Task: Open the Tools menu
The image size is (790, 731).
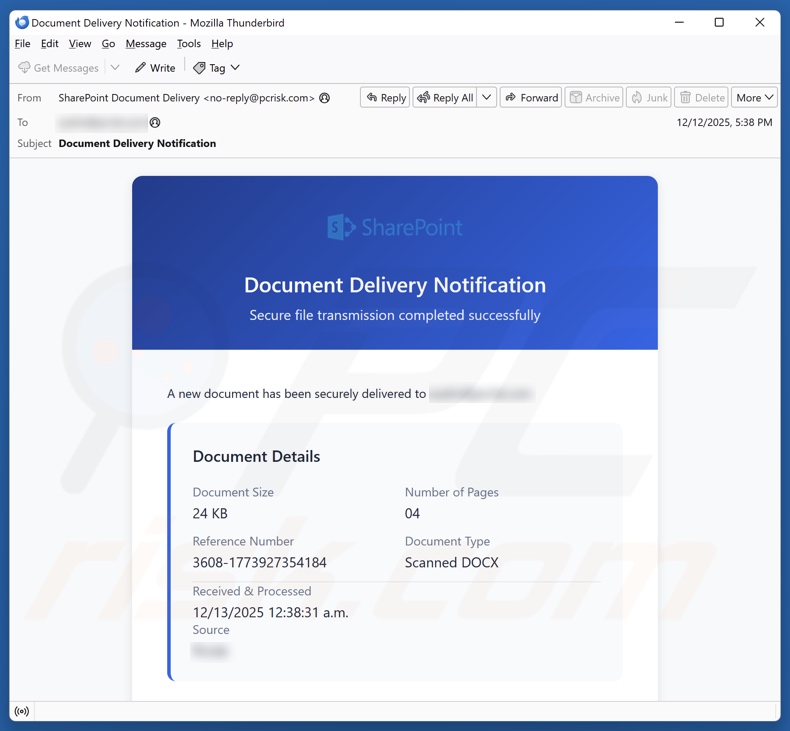Action: [188, 44]
